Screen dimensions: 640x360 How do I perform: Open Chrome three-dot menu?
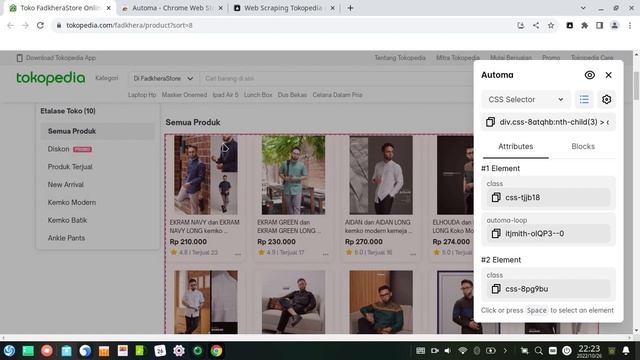coord(630,25)
